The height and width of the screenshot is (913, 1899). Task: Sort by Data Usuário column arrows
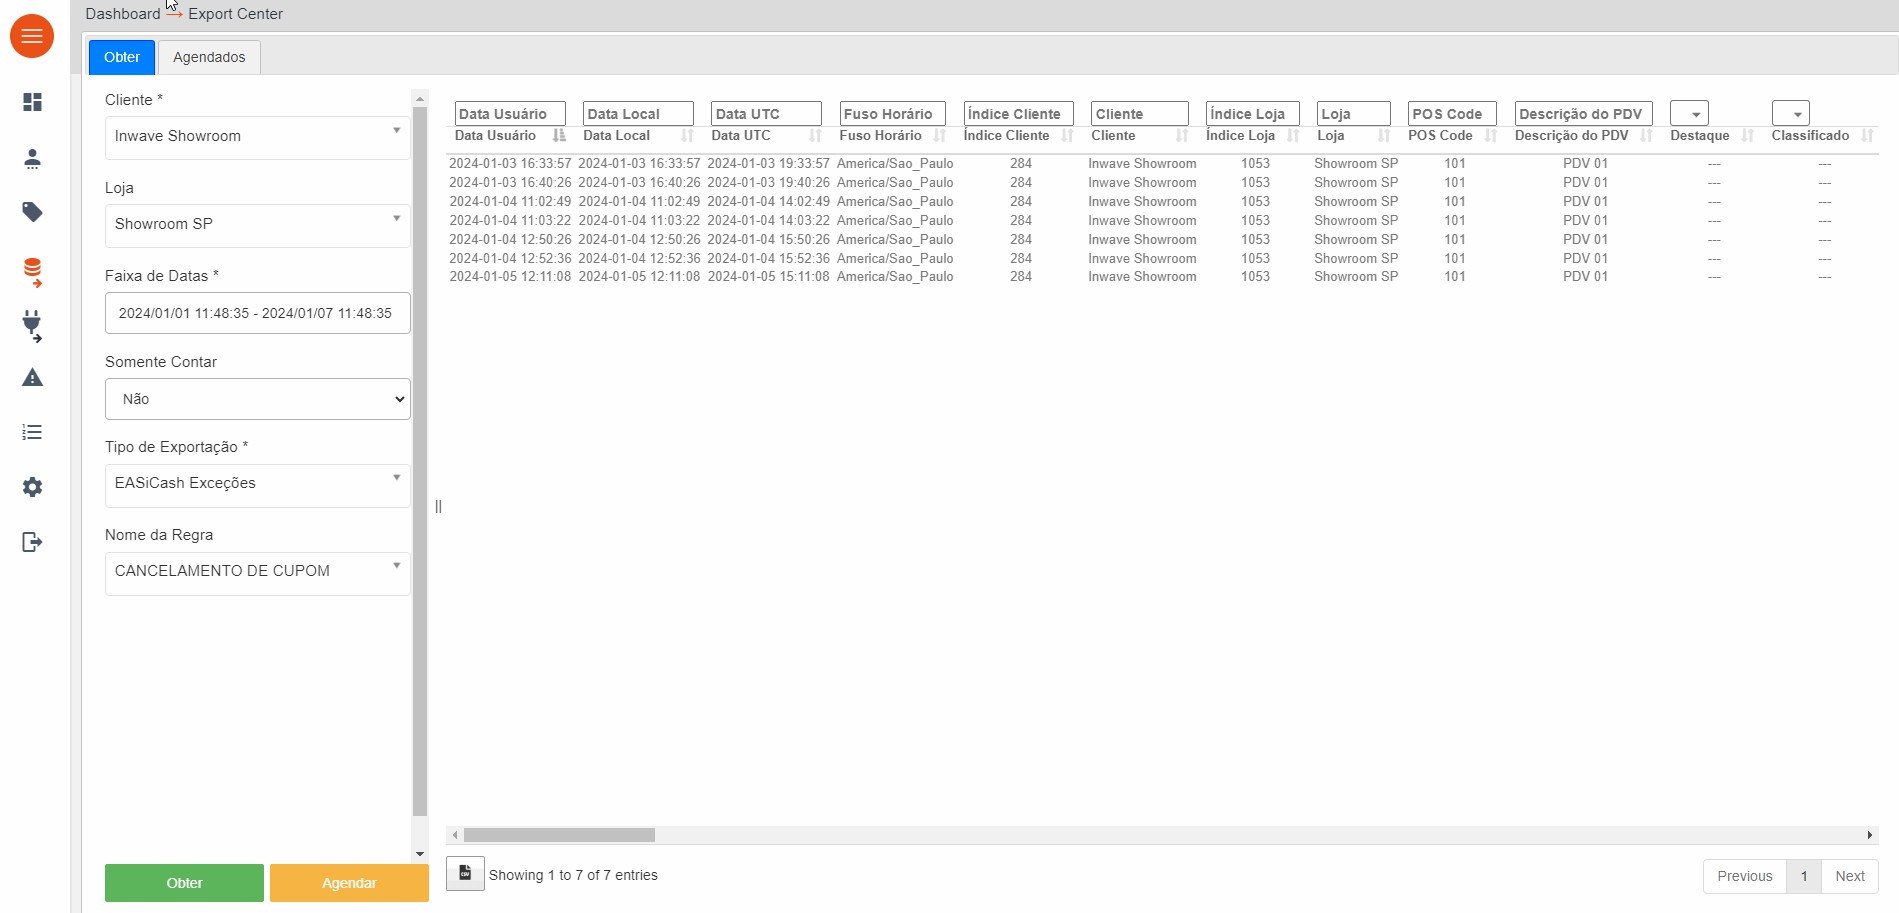[559, 135]
